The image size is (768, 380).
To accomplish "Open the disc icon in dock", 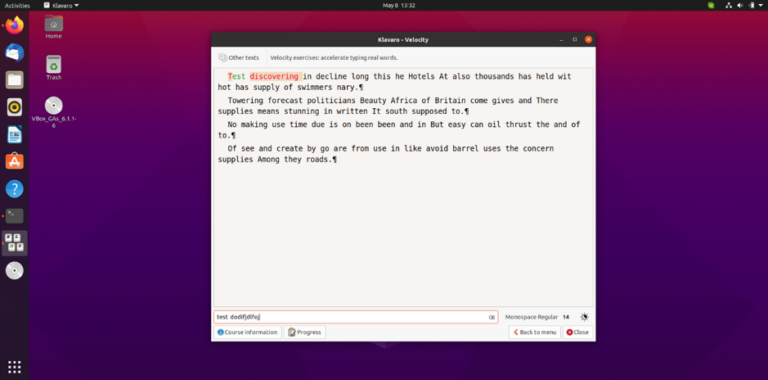I will (x=14, y=270).
